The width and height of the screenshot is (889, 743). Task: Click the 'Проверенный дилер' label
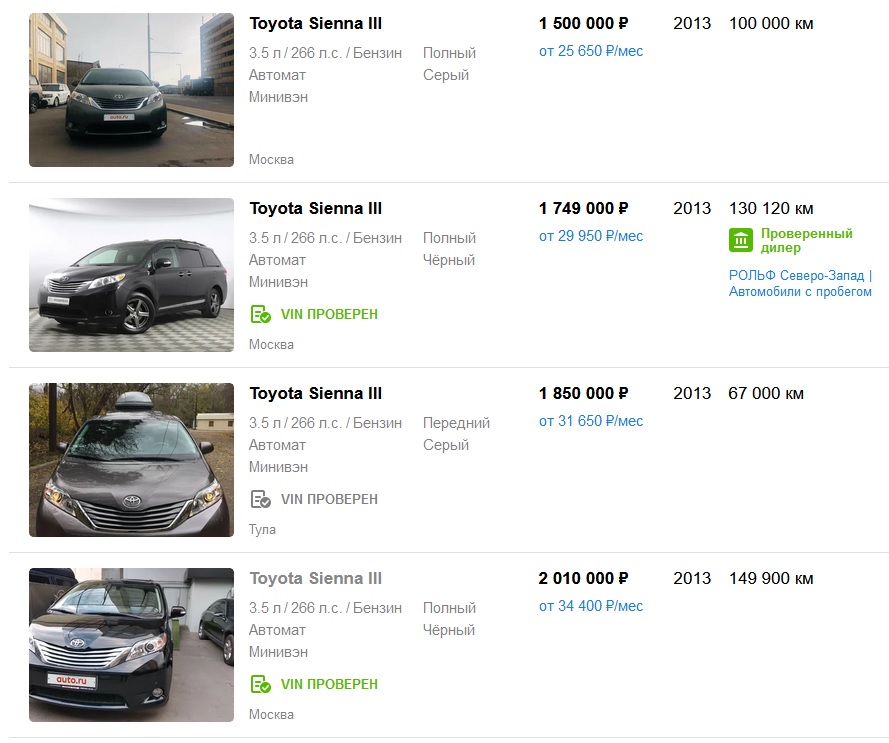[x=806, y=240]
